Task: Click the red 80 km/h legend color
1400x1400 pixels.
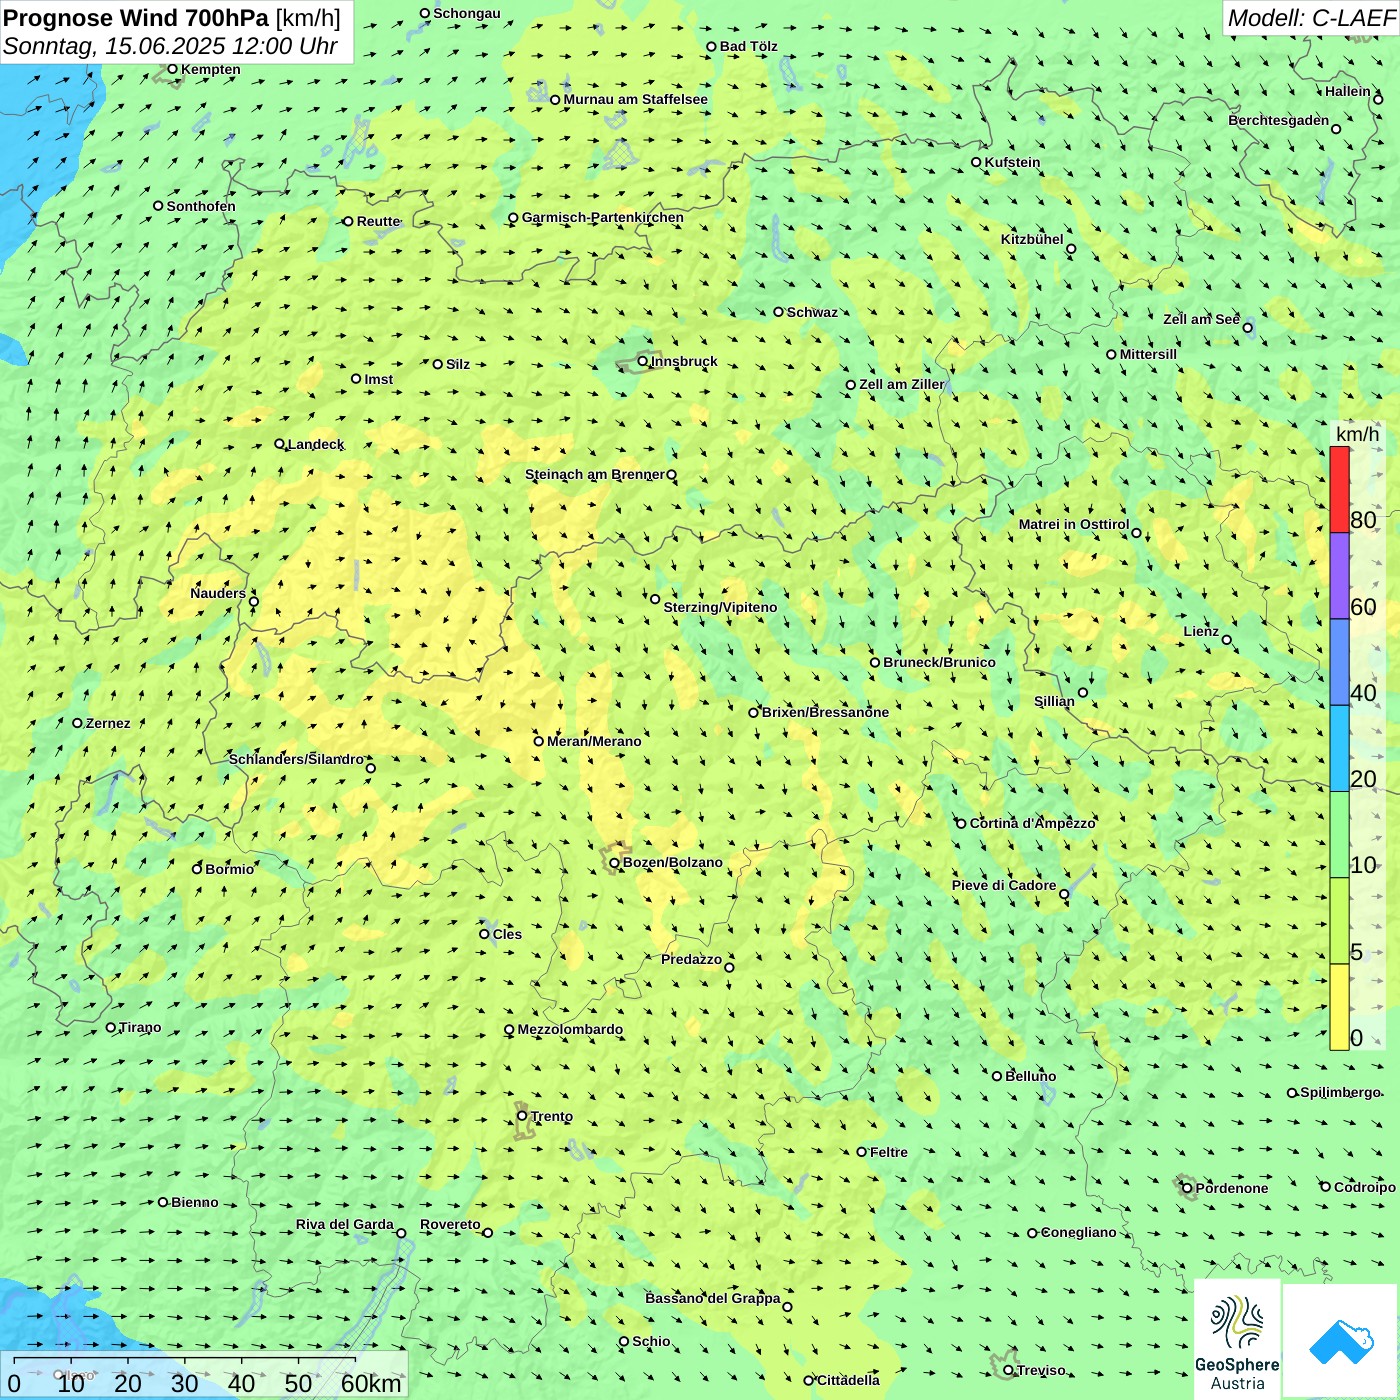Action: [1339, 490]
